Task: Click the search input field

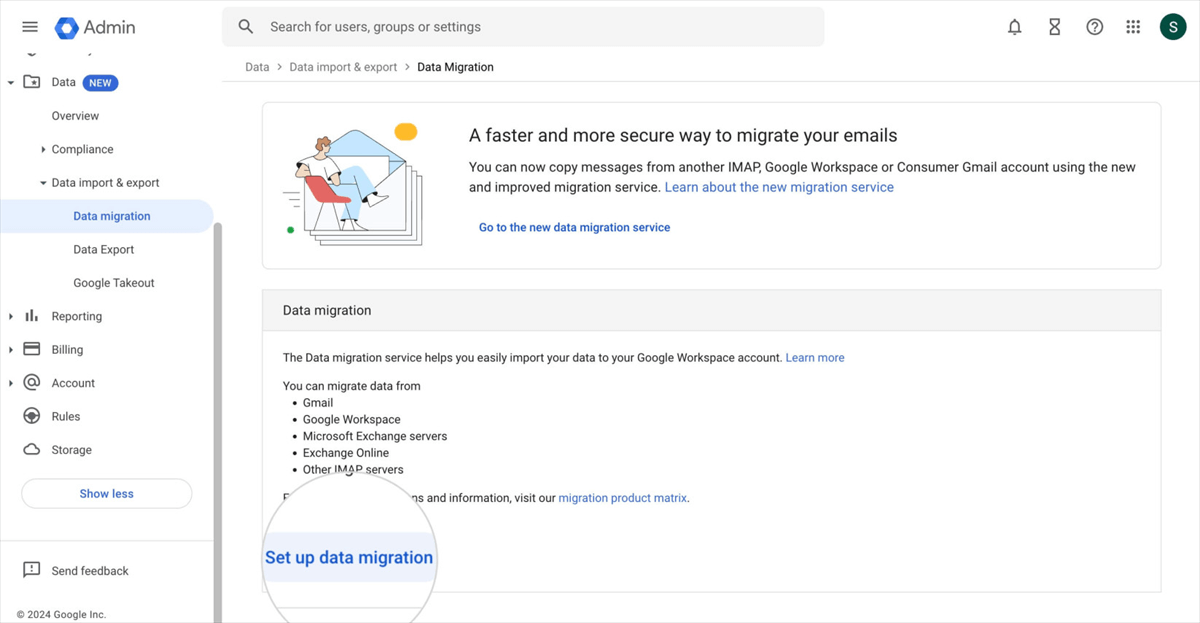Action: coord(540,27)
